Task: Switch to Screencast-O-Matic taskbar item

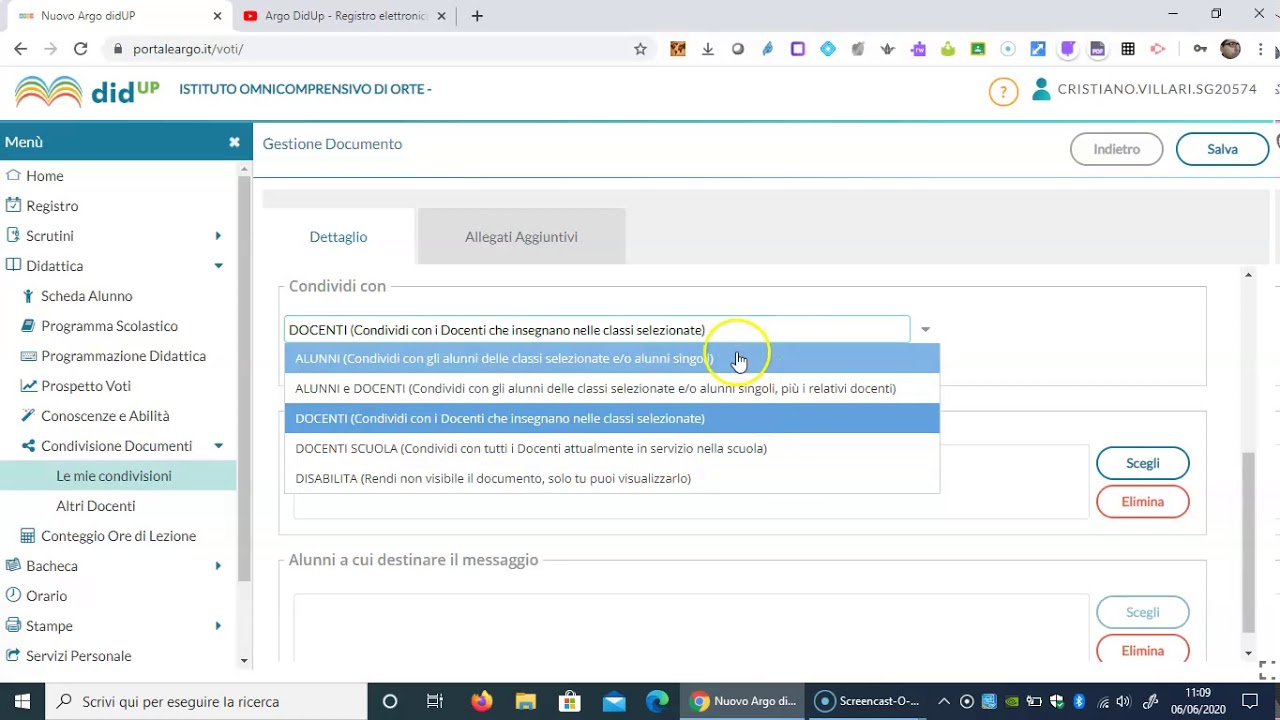Action: 868,701
